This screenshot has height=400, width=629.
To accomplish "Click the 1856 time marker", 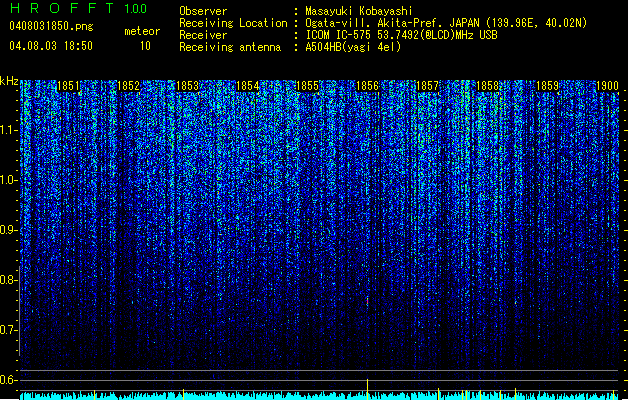I will click(367, 86).
